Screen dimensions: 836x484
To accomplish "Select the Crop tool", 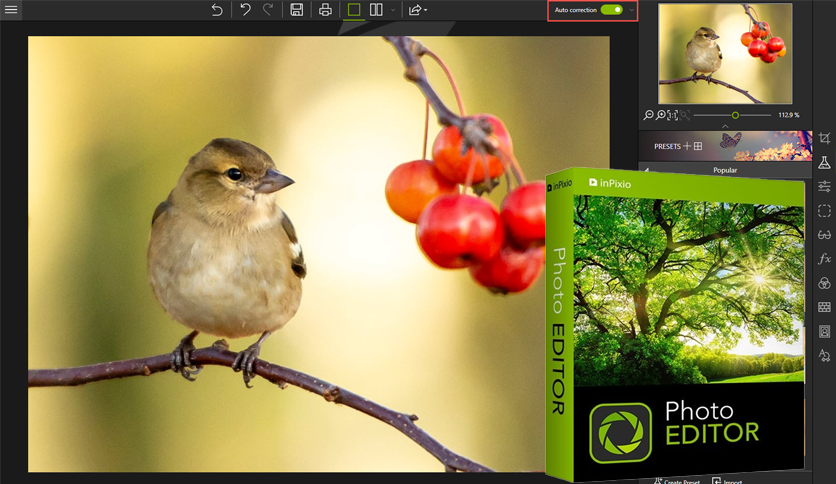I will [x=824, y=138].
